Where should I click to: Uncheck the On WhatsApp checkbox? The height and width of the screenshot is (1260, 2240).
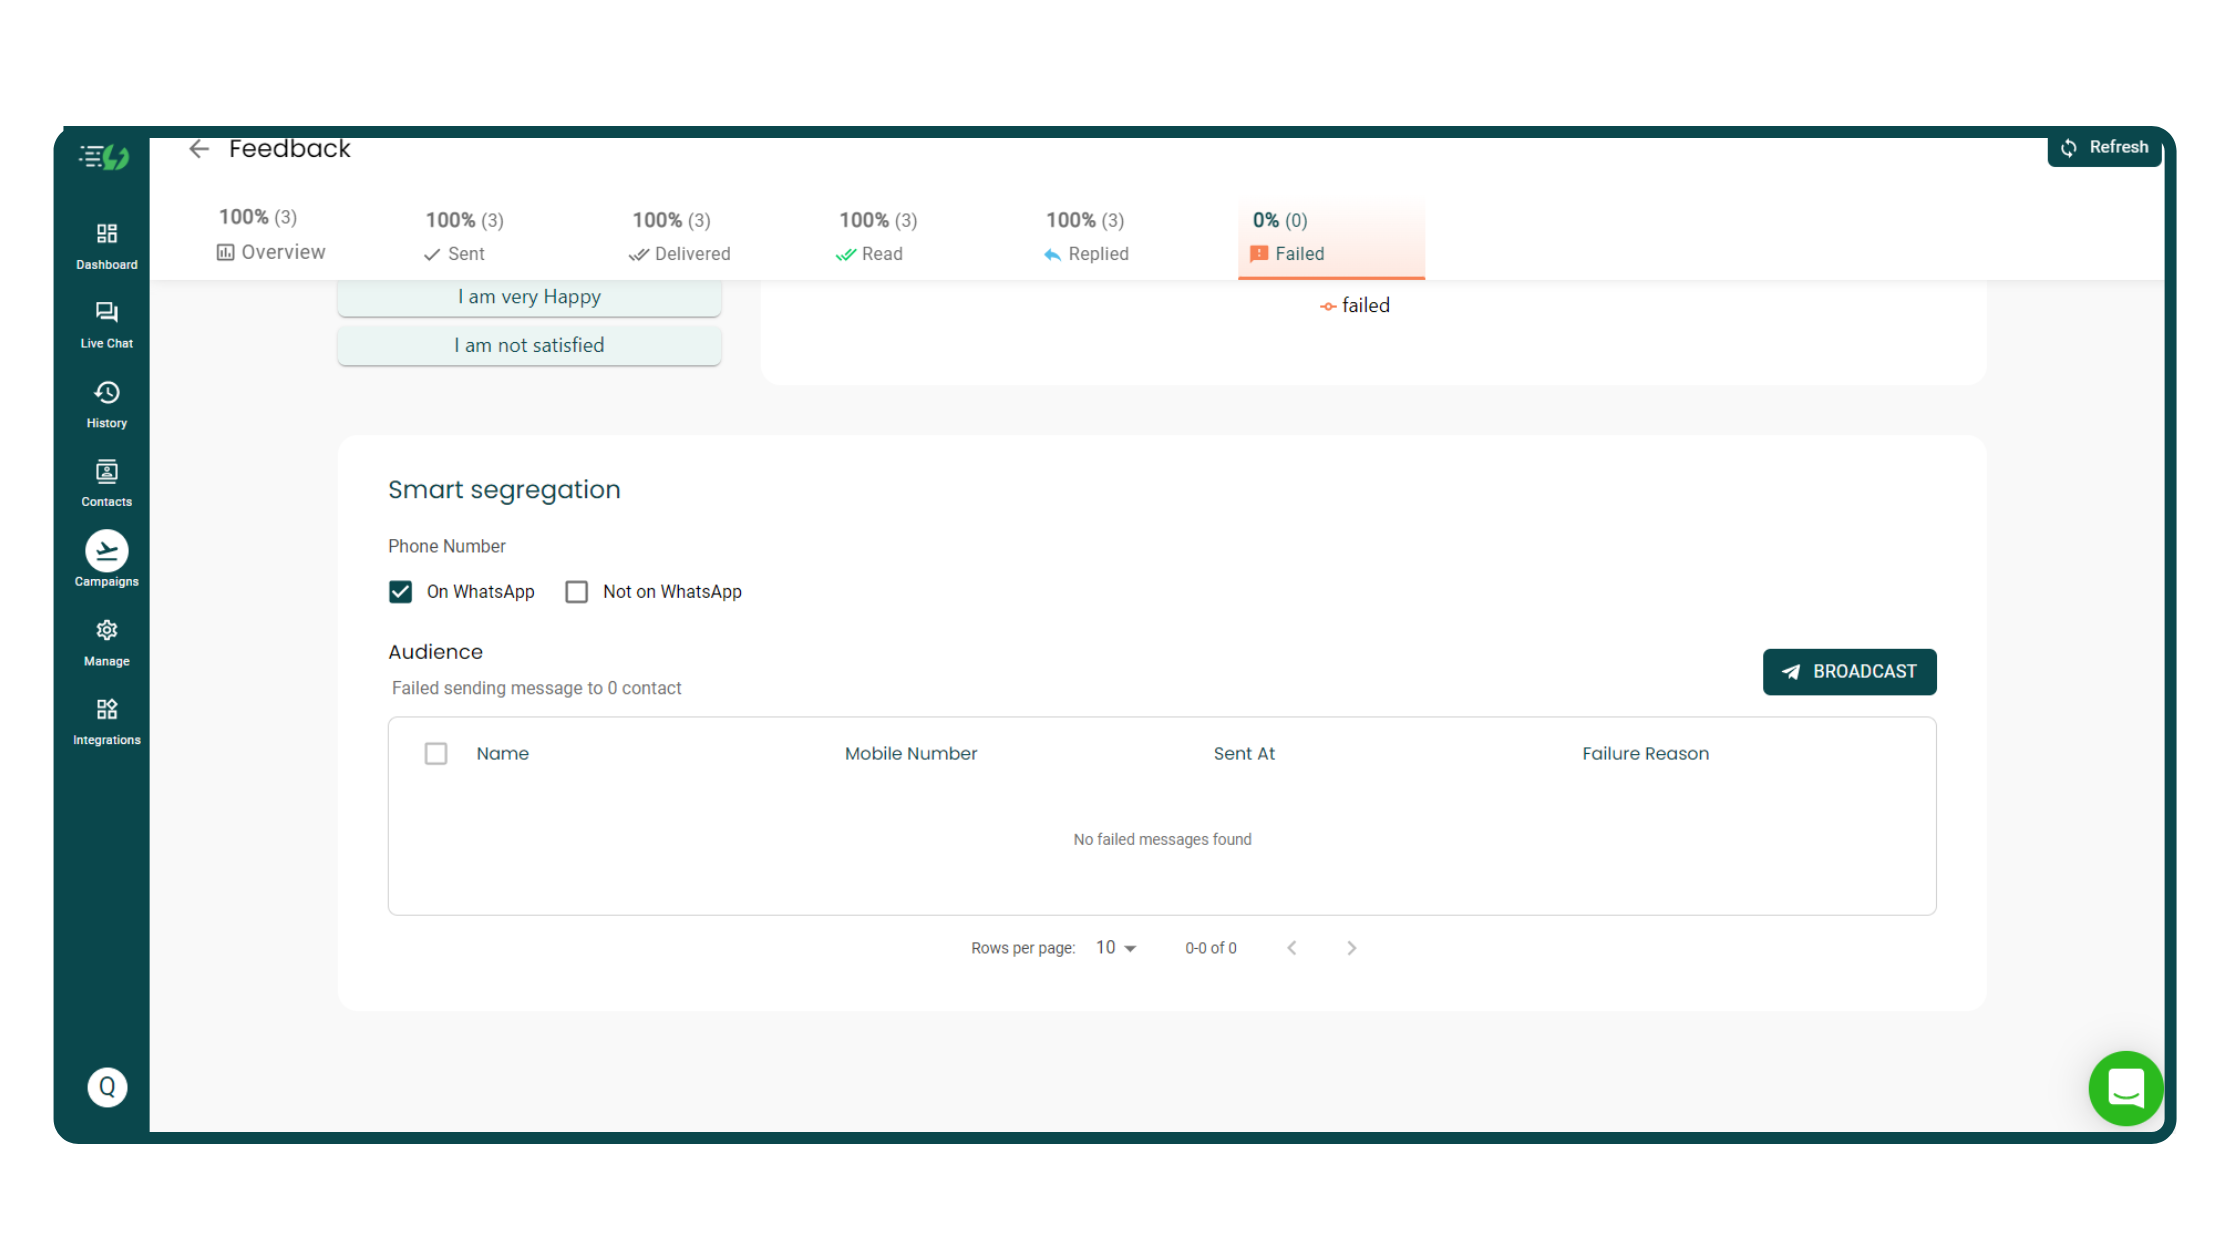[400, 592]
